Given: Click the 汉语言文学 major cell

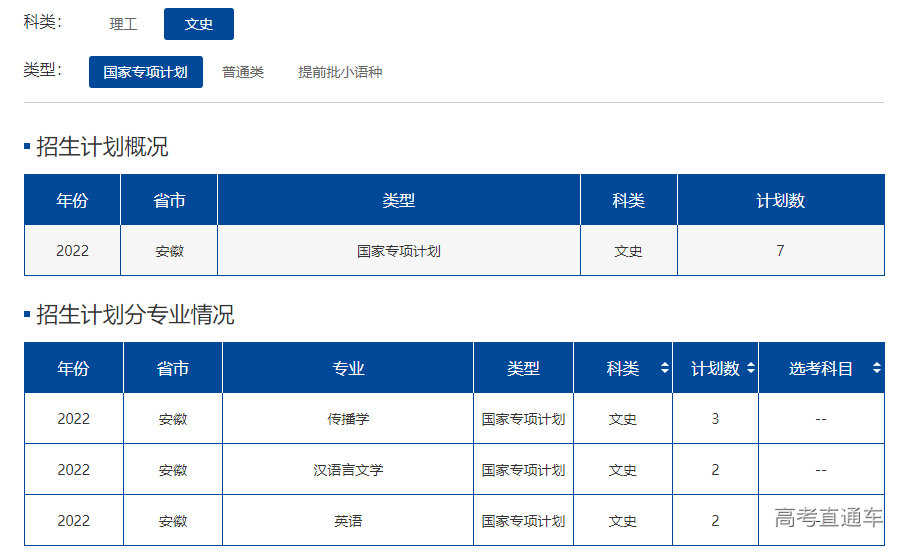Looking at the screenshot, I should pyautogui.click(x=348, y=470).
